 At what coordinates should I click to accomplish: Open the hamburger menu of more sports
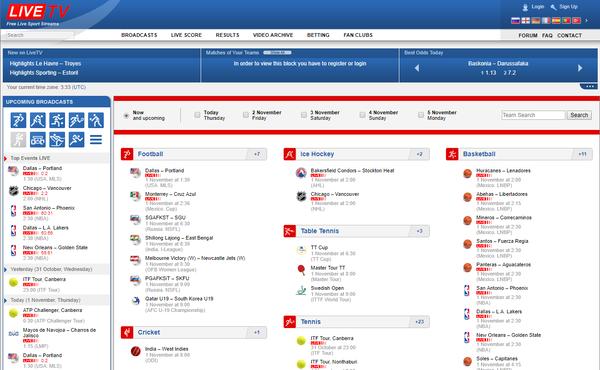[96, 140]
